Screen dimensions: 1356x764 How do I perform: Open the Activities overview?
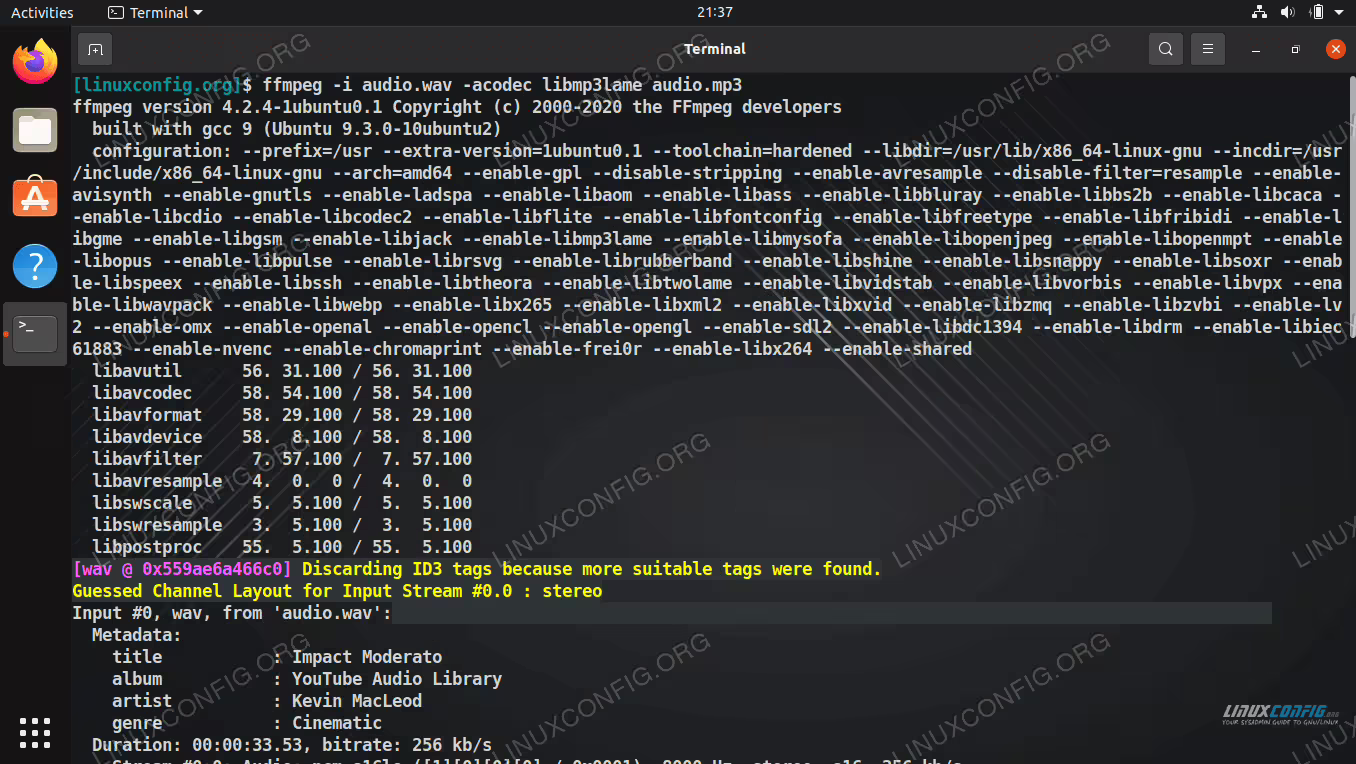[x=42, y=13]
